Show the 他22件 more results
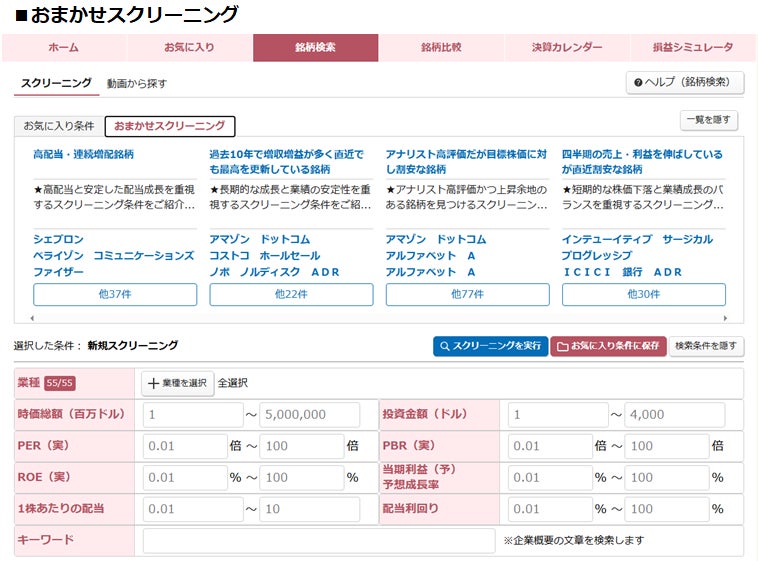The image size is (758, 561). click(x=291, y=294)
